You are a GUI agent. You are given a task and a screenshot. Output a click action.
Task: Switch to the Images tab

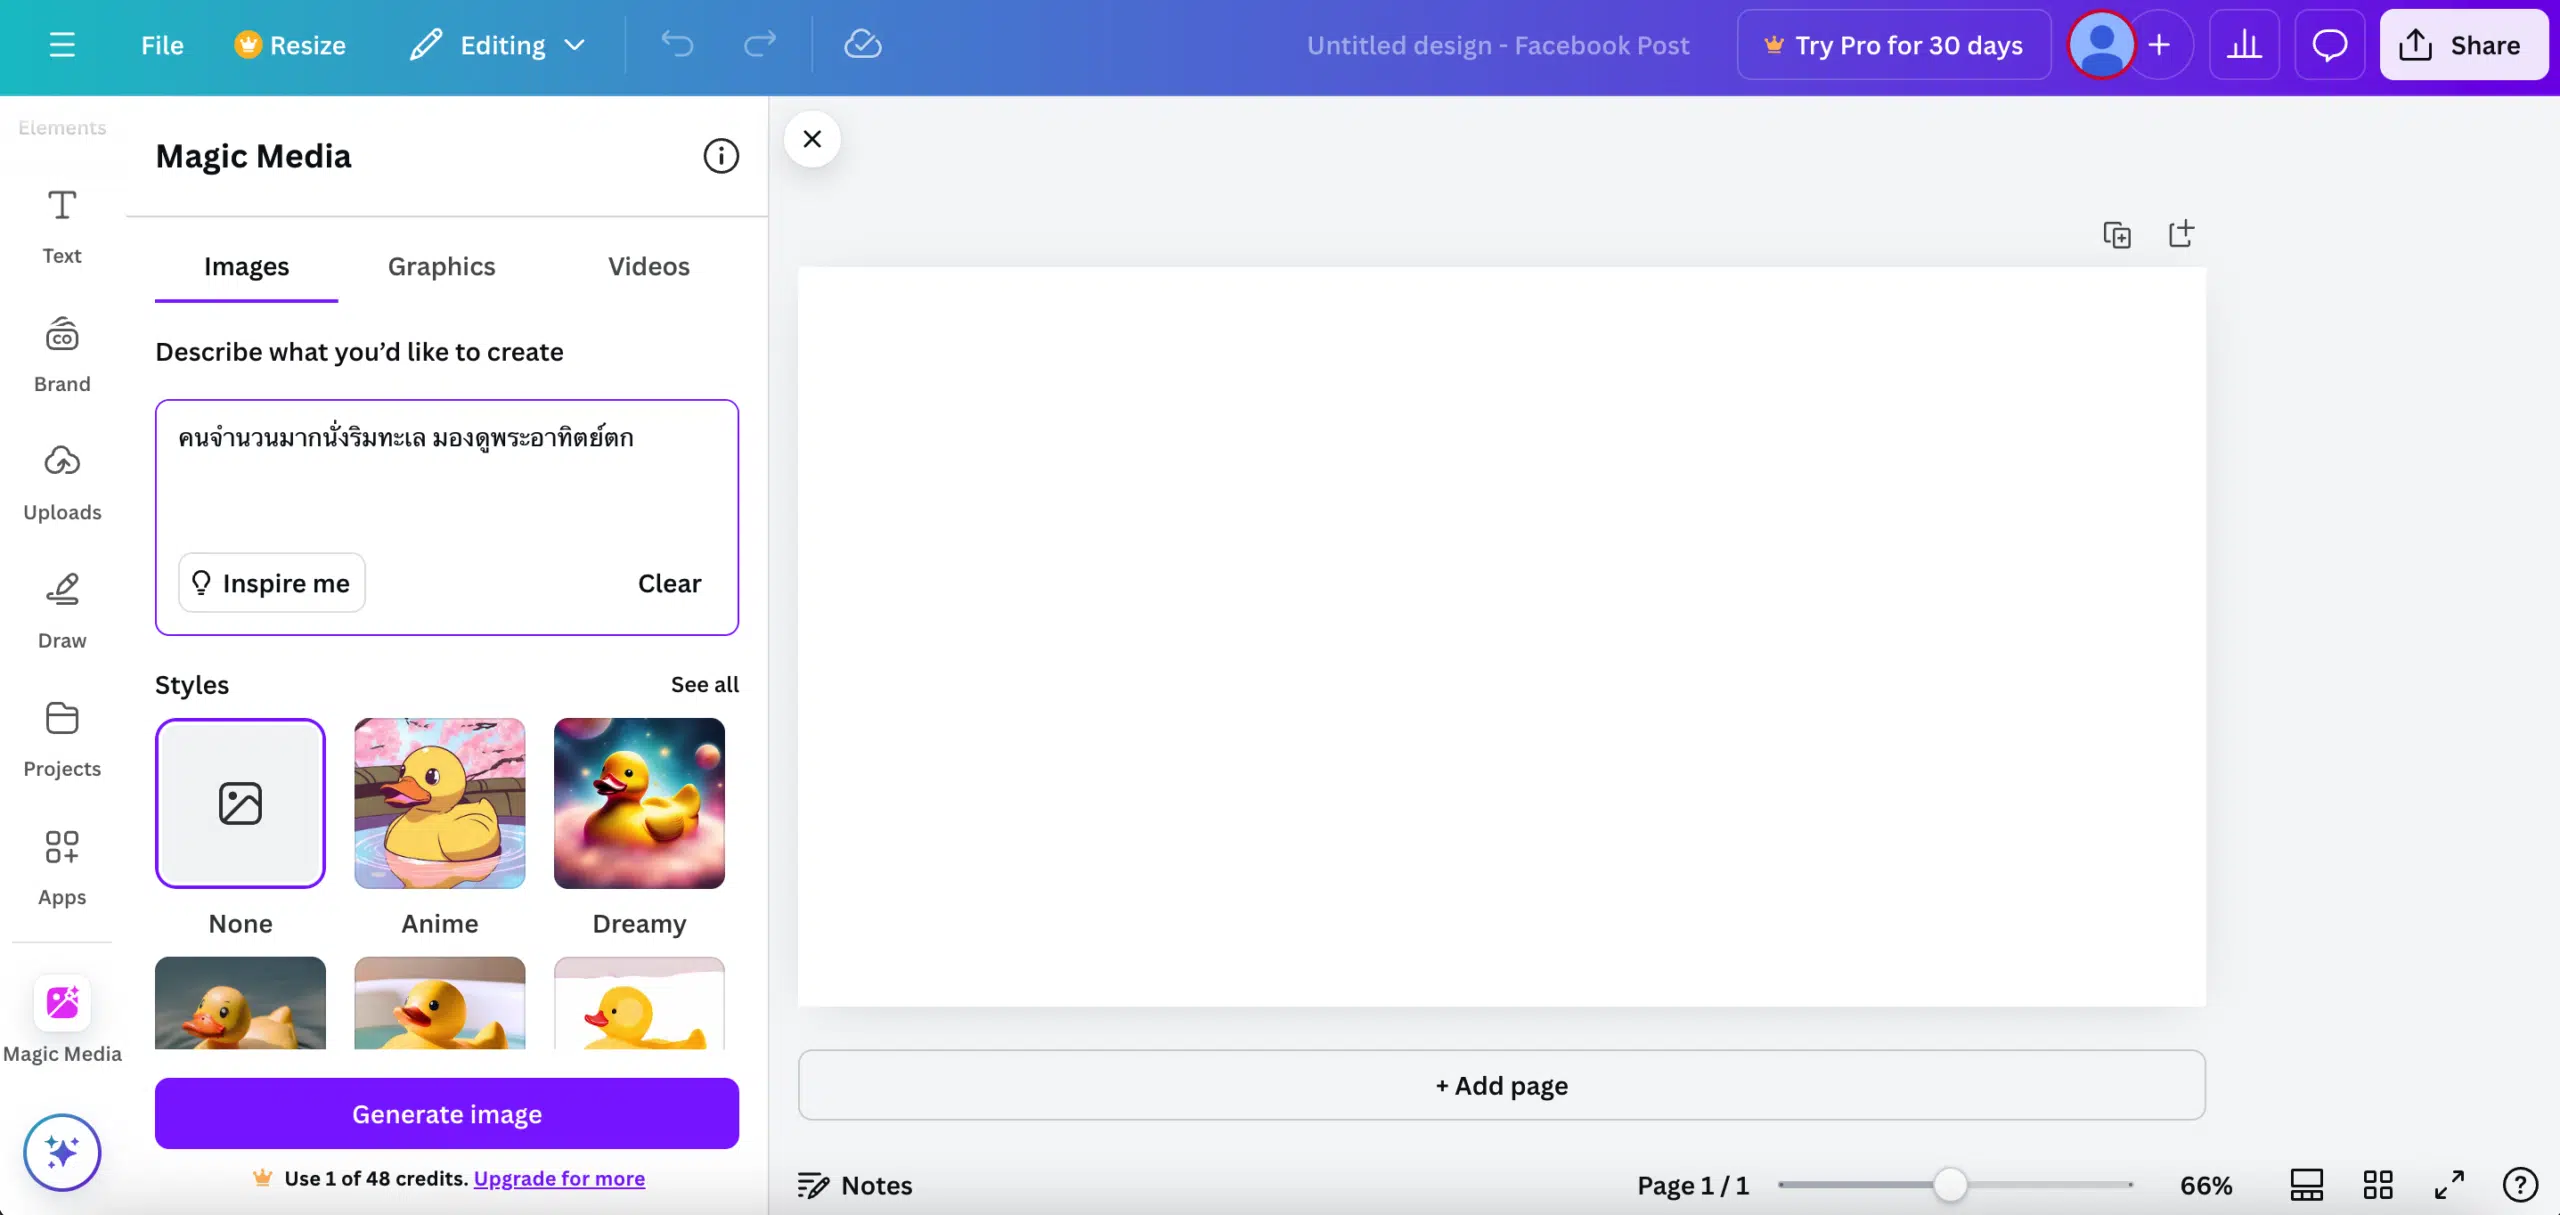(246, 266)
